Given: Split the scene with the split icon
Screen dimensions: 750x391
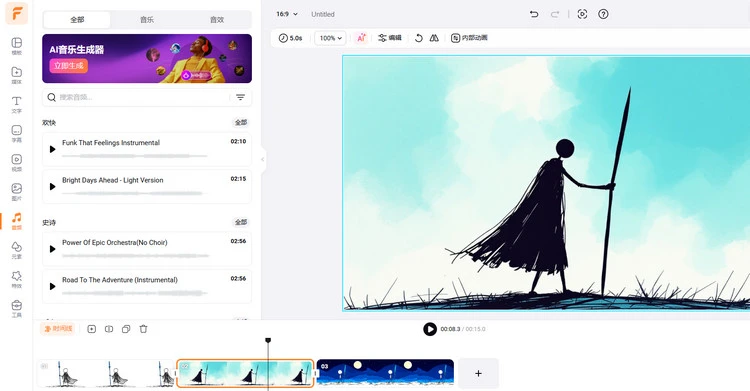Looking at the screenshot, I should [x=109, y=329].
